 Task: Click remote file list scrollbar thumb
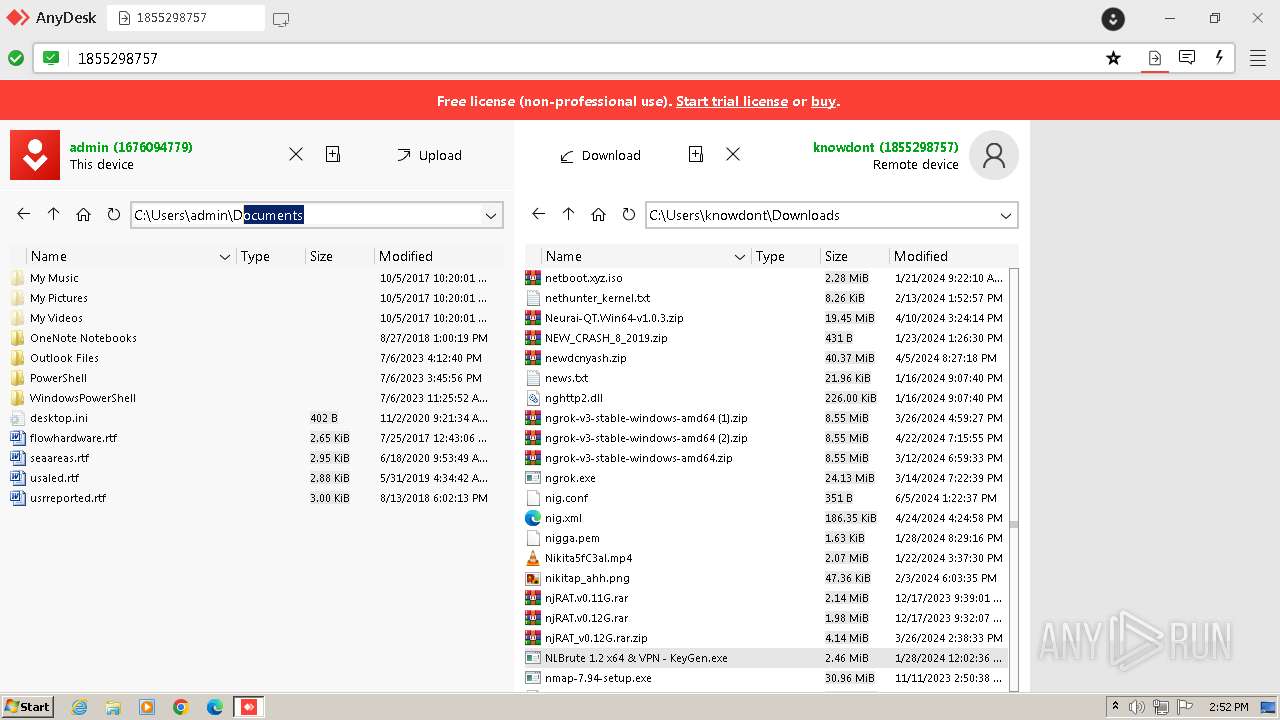point(1014,524)
